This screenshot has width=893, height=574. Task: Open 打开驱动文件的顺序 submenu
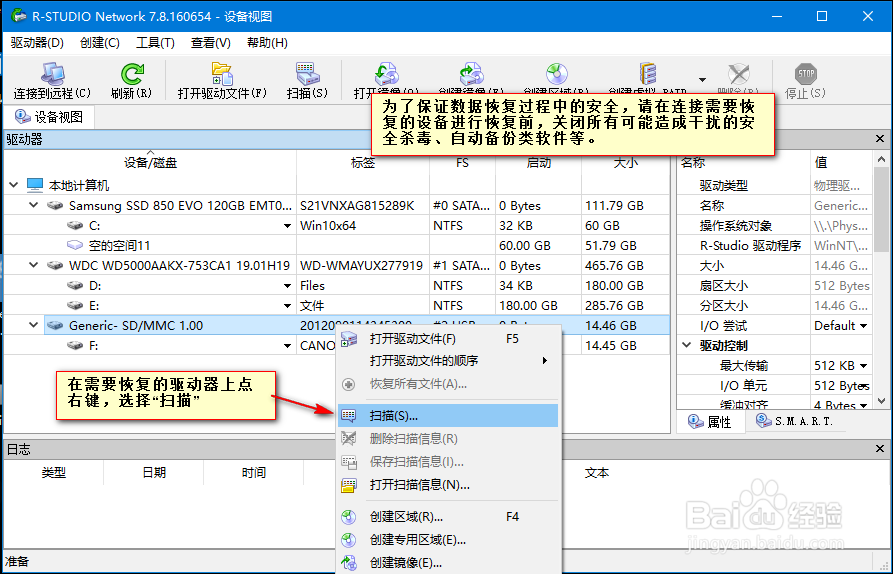[x=448, y=360]
